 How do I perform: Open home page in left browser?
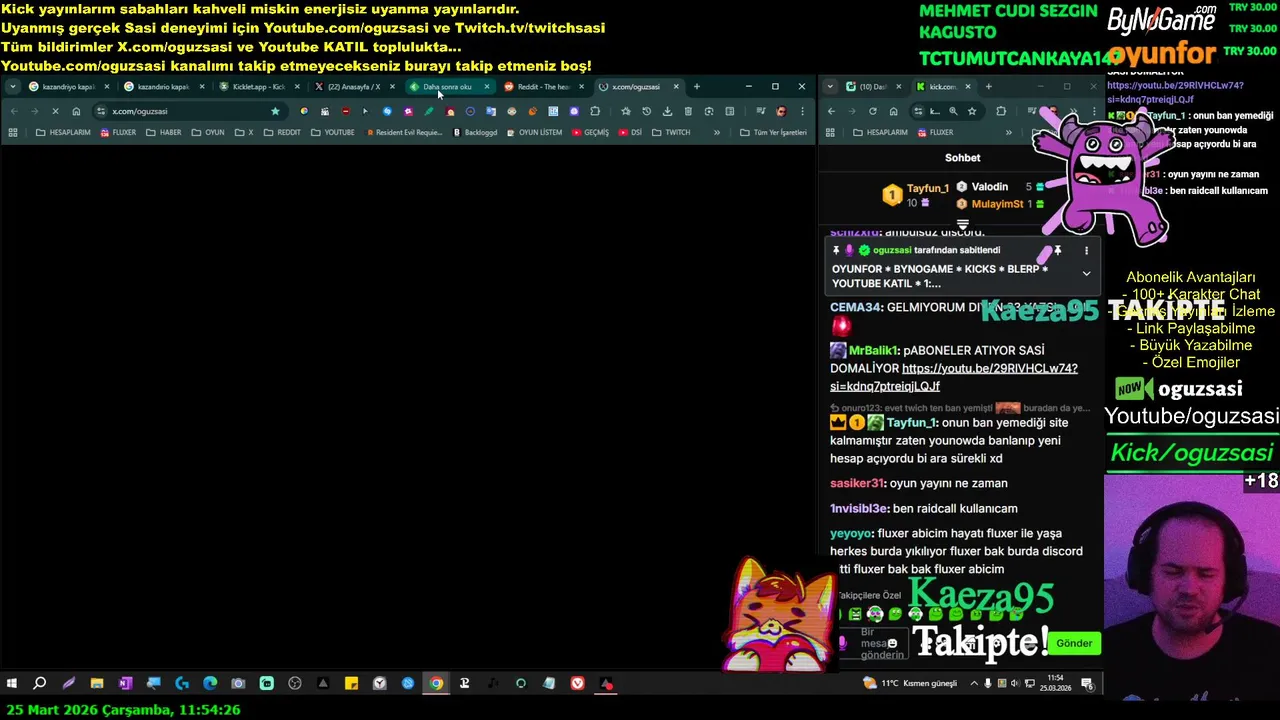tap(76, 111)
